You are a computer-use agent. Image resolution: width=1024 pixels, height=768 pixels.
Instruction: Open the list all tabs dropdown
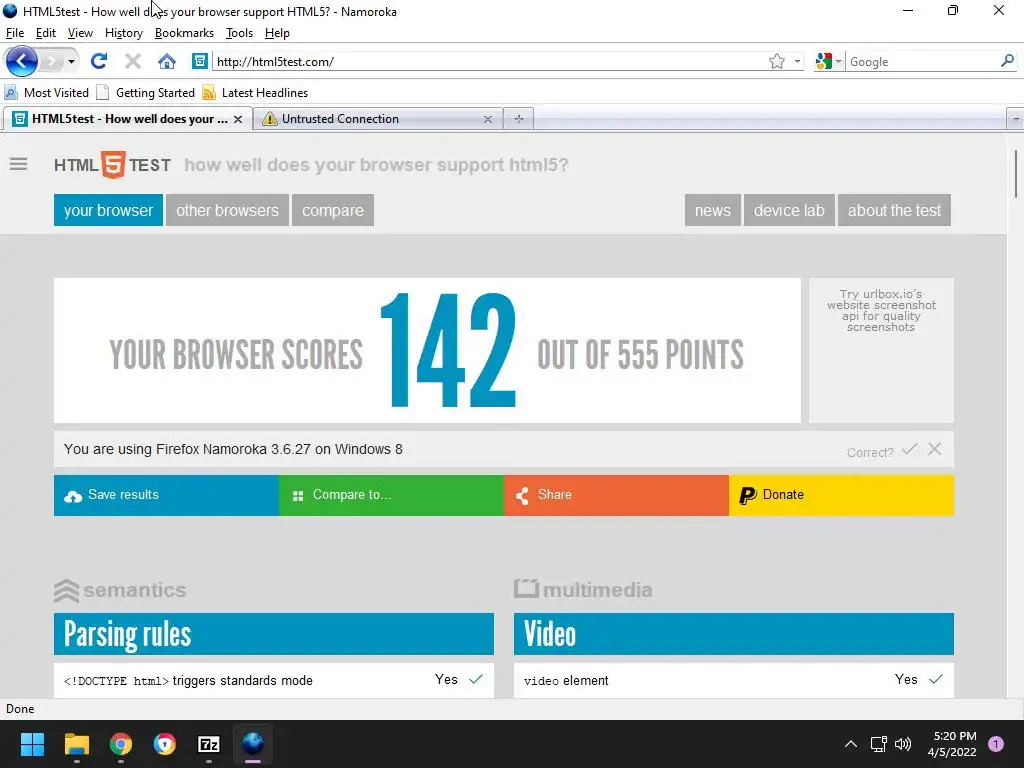pos(1015,120)
